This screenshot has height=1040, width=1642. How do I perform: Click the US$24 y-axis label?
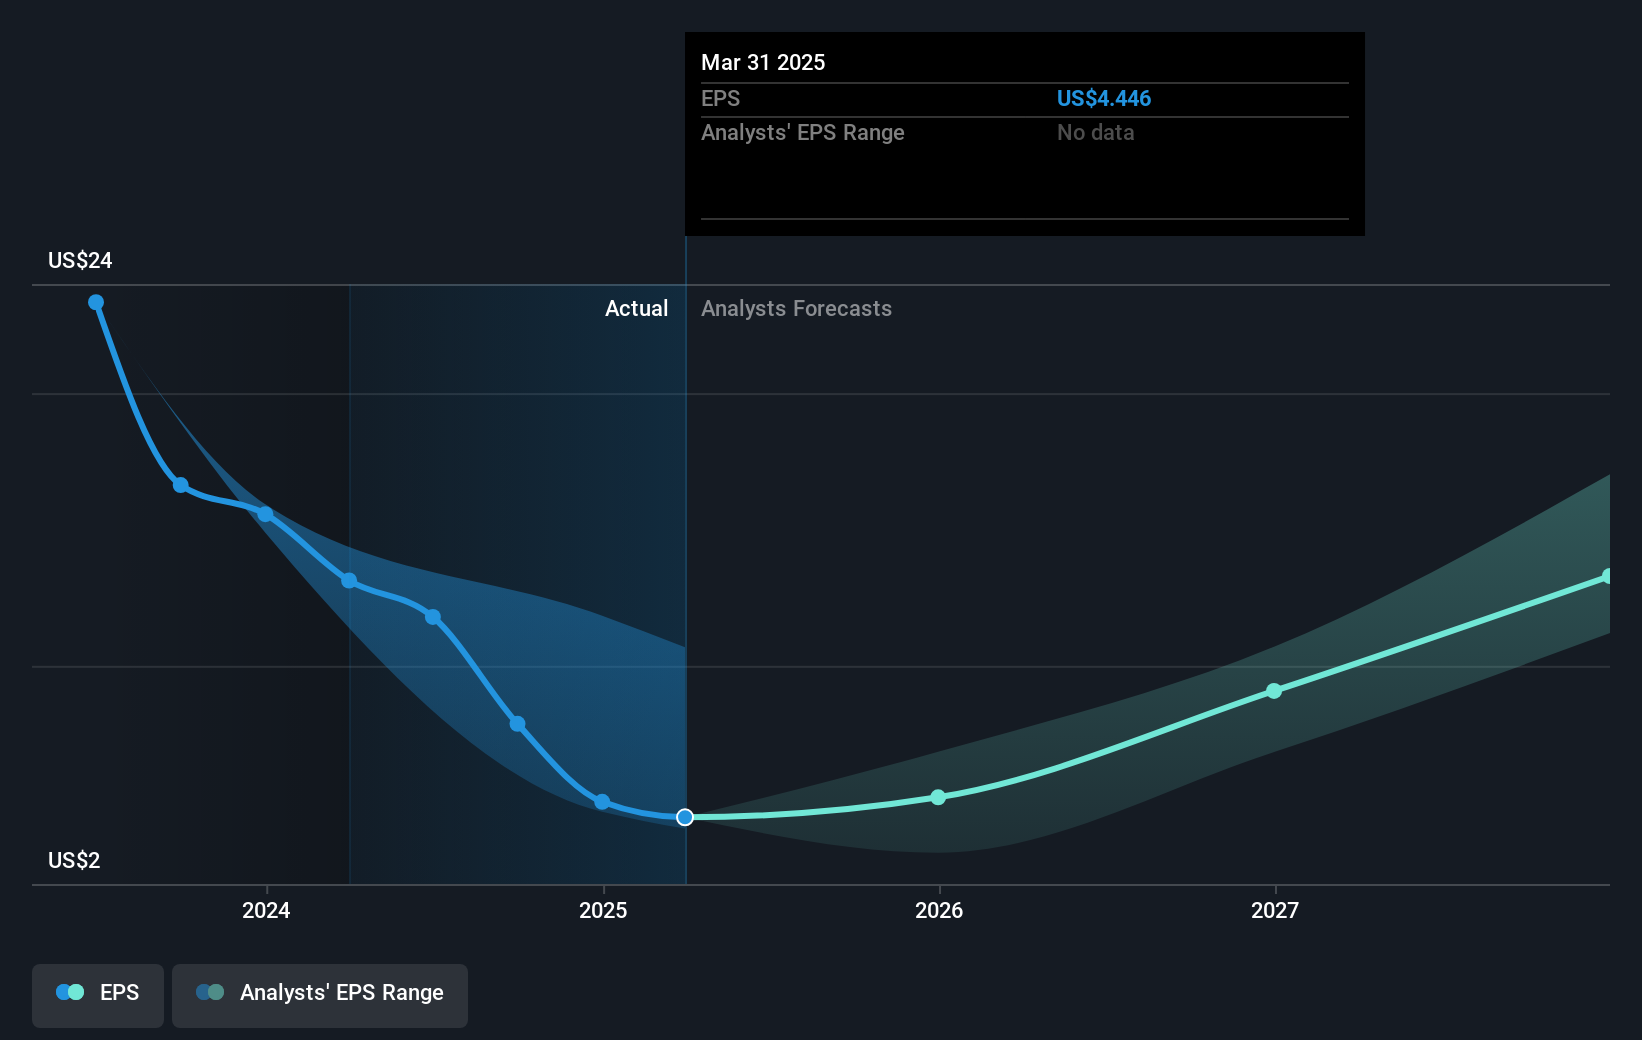click(80, 260)
